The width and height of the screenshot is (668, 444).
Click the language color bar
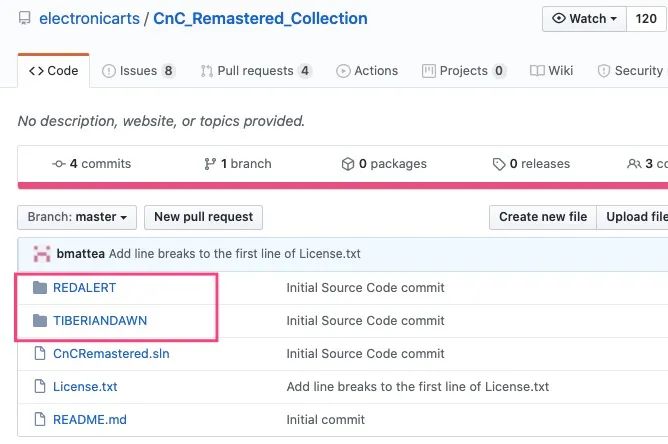point(342,185)
